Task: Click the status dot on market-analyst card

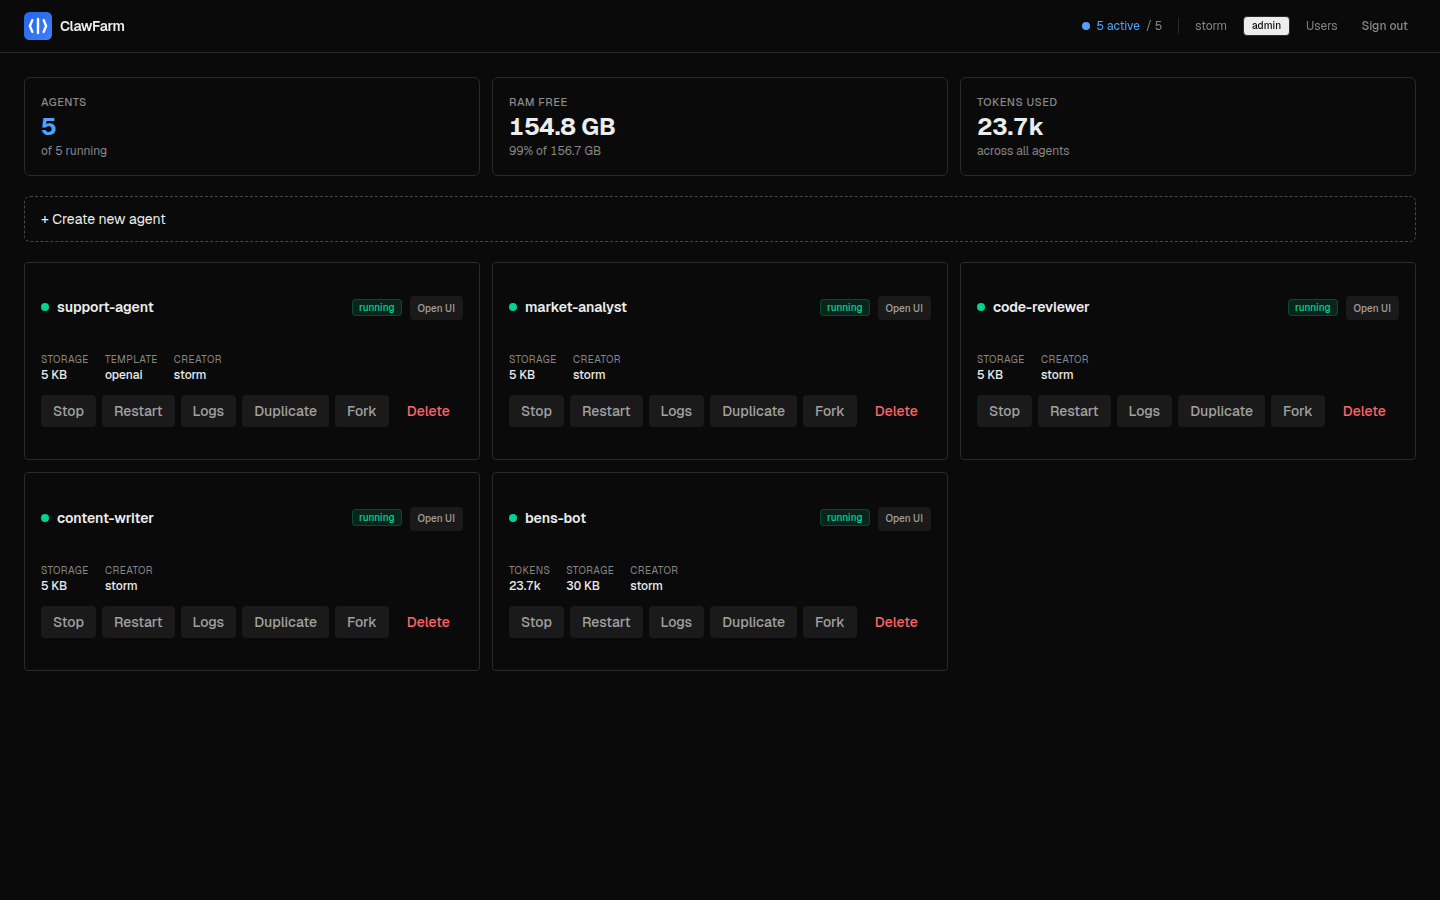Action: click(x=512, y=307)
